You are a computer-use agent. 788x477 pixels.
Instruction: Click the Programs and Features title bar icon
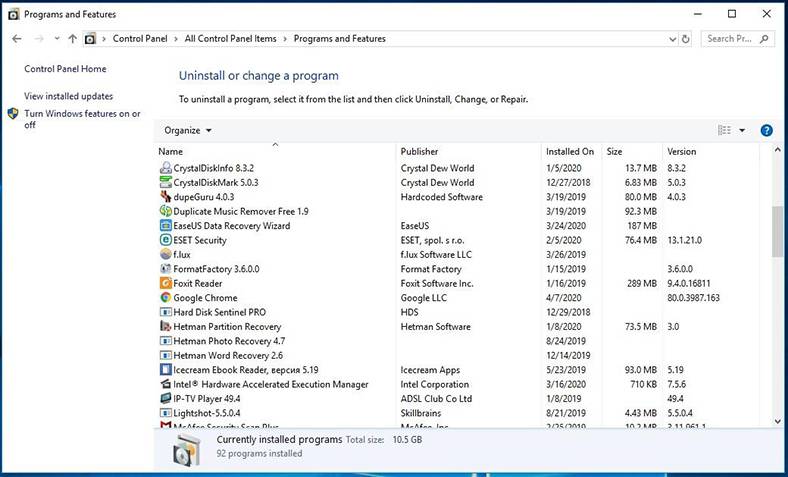(x=14, y=14)
